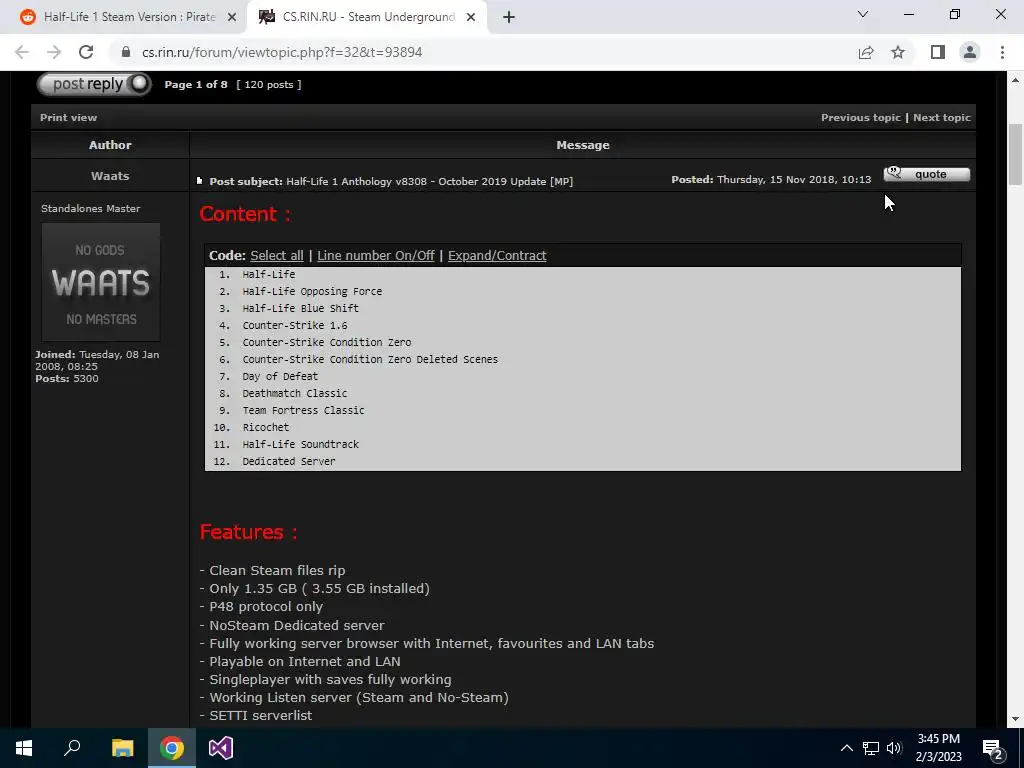This screenshot has width=1024, height=768.
Task: Click scrollbar up arrow
Action: tap(1015, 80)
